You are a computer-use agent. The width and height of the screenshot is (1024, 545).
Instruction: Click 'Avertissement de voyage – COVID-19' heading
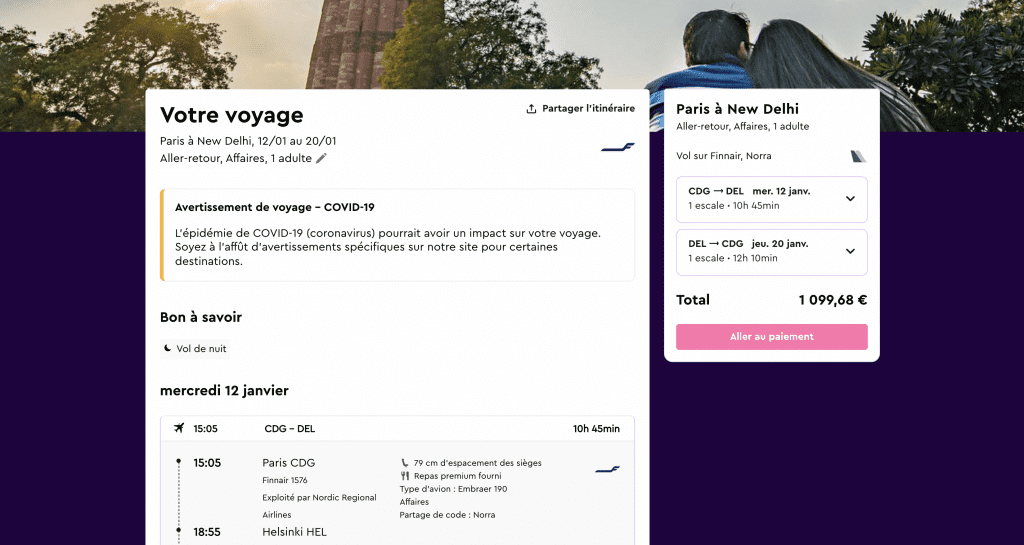click(275, 208)
